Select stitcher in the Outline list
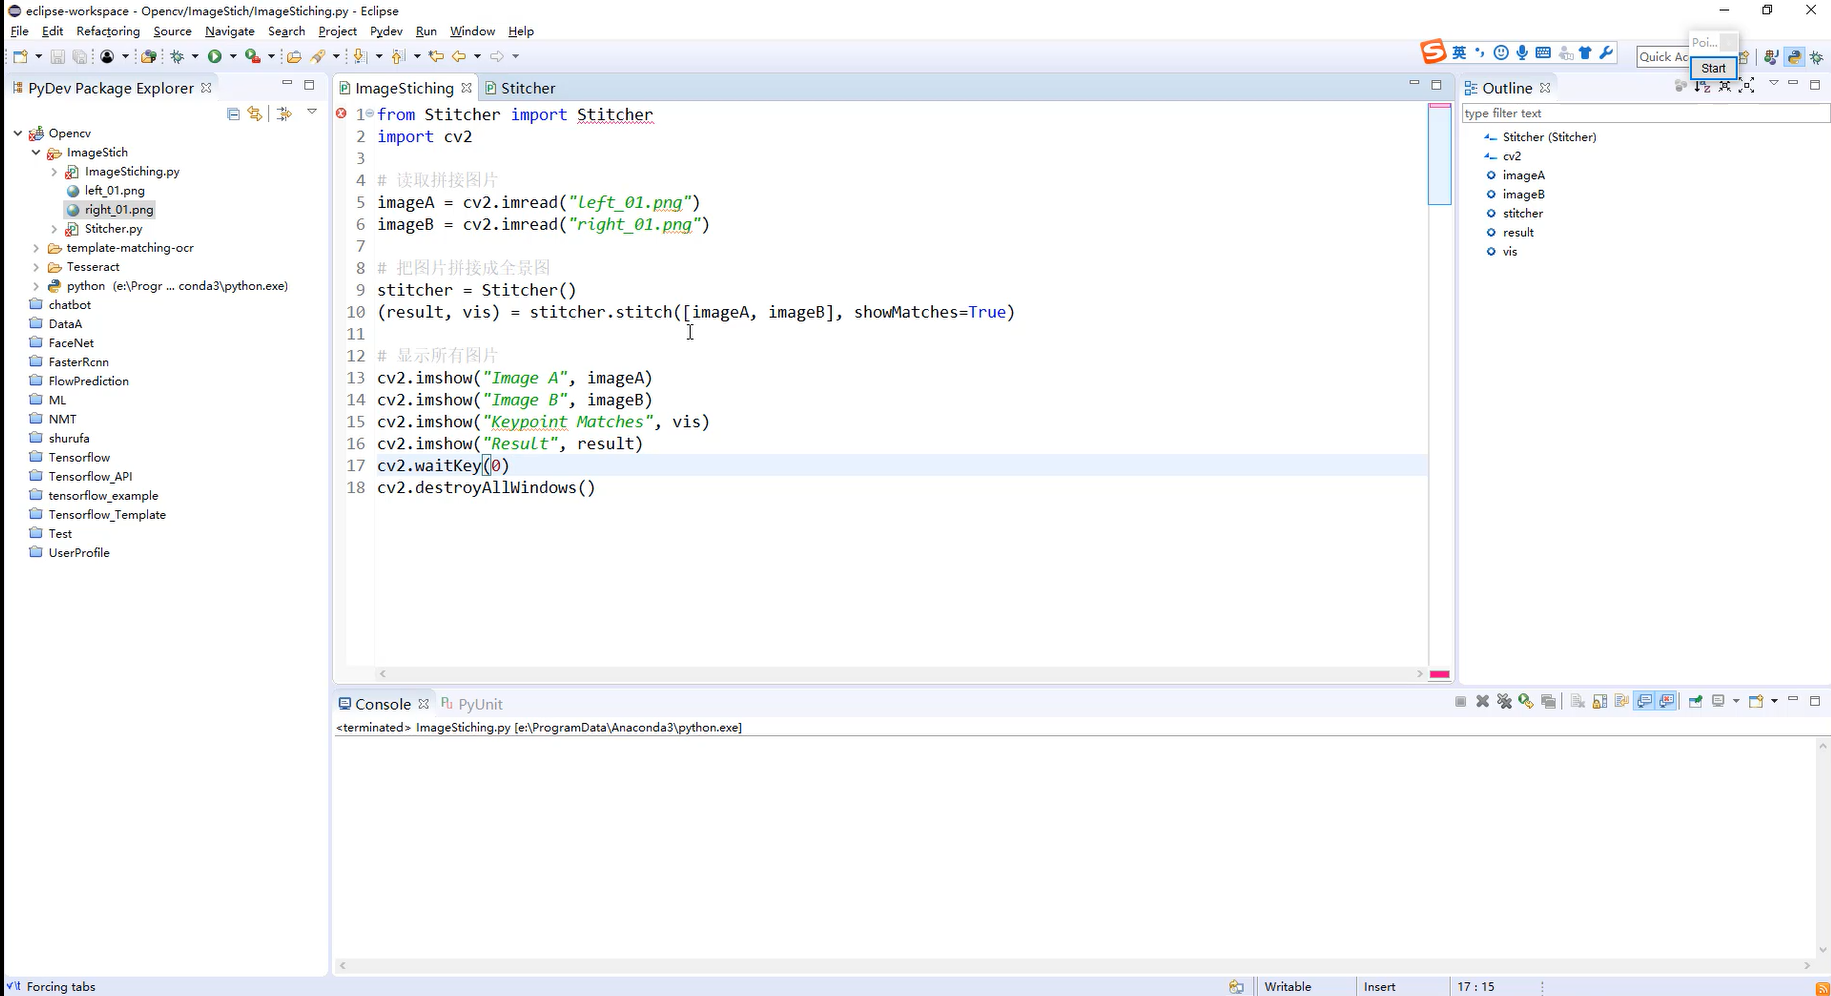 tap(1522, 213)
